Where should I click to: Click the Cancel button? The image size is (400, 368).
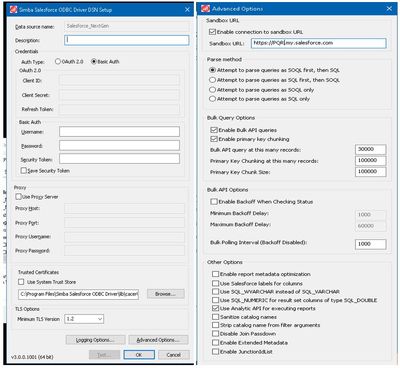[x=174, y=355]
